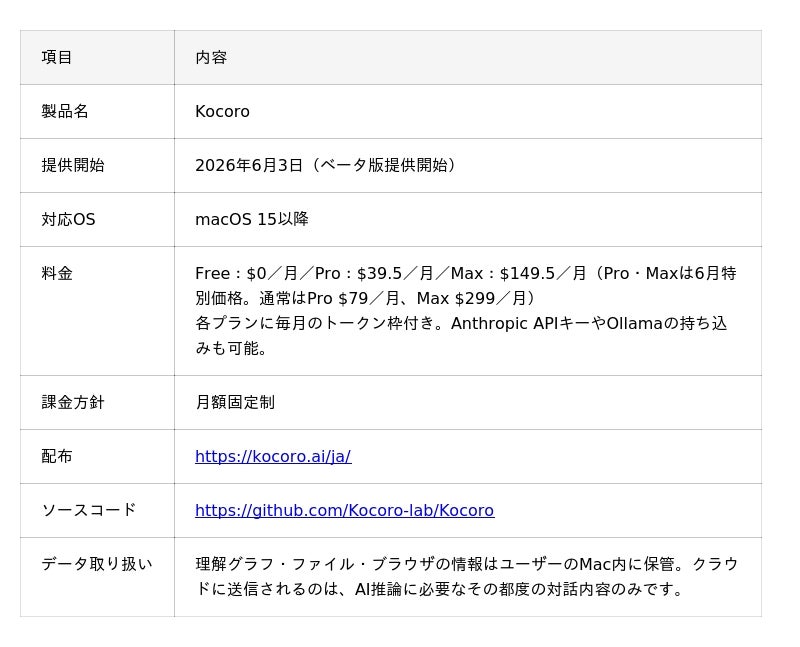Click the 提供開始 row label
800x647 pixels.
pyautogui.click(x=73, y=165)
